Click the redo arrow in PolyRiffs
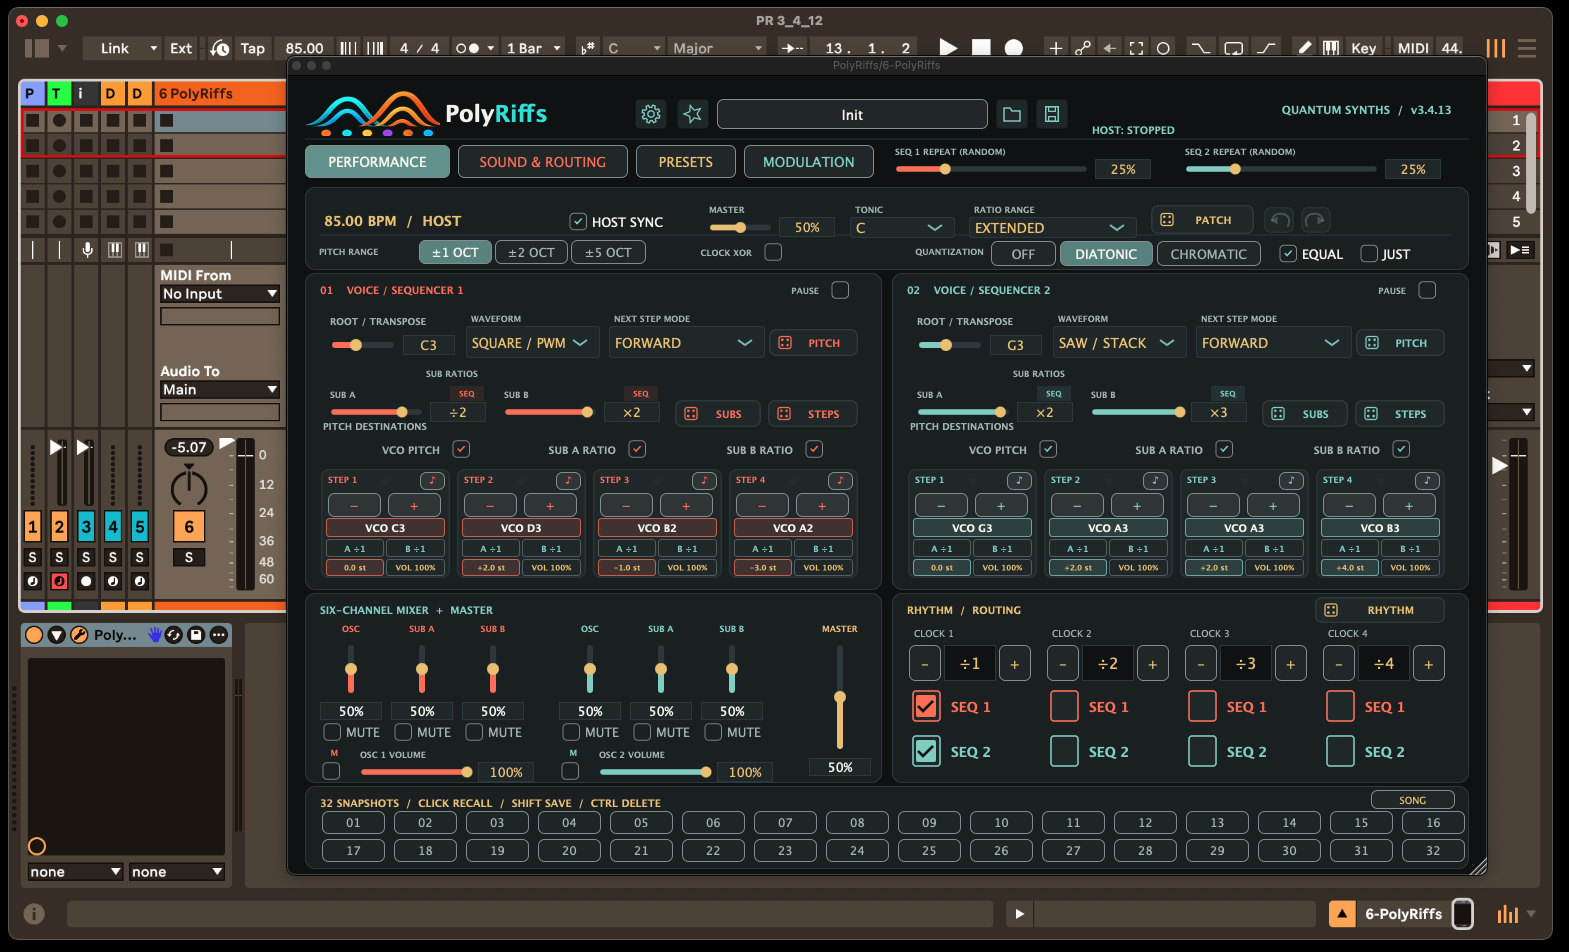 (x=1315, y=220)
